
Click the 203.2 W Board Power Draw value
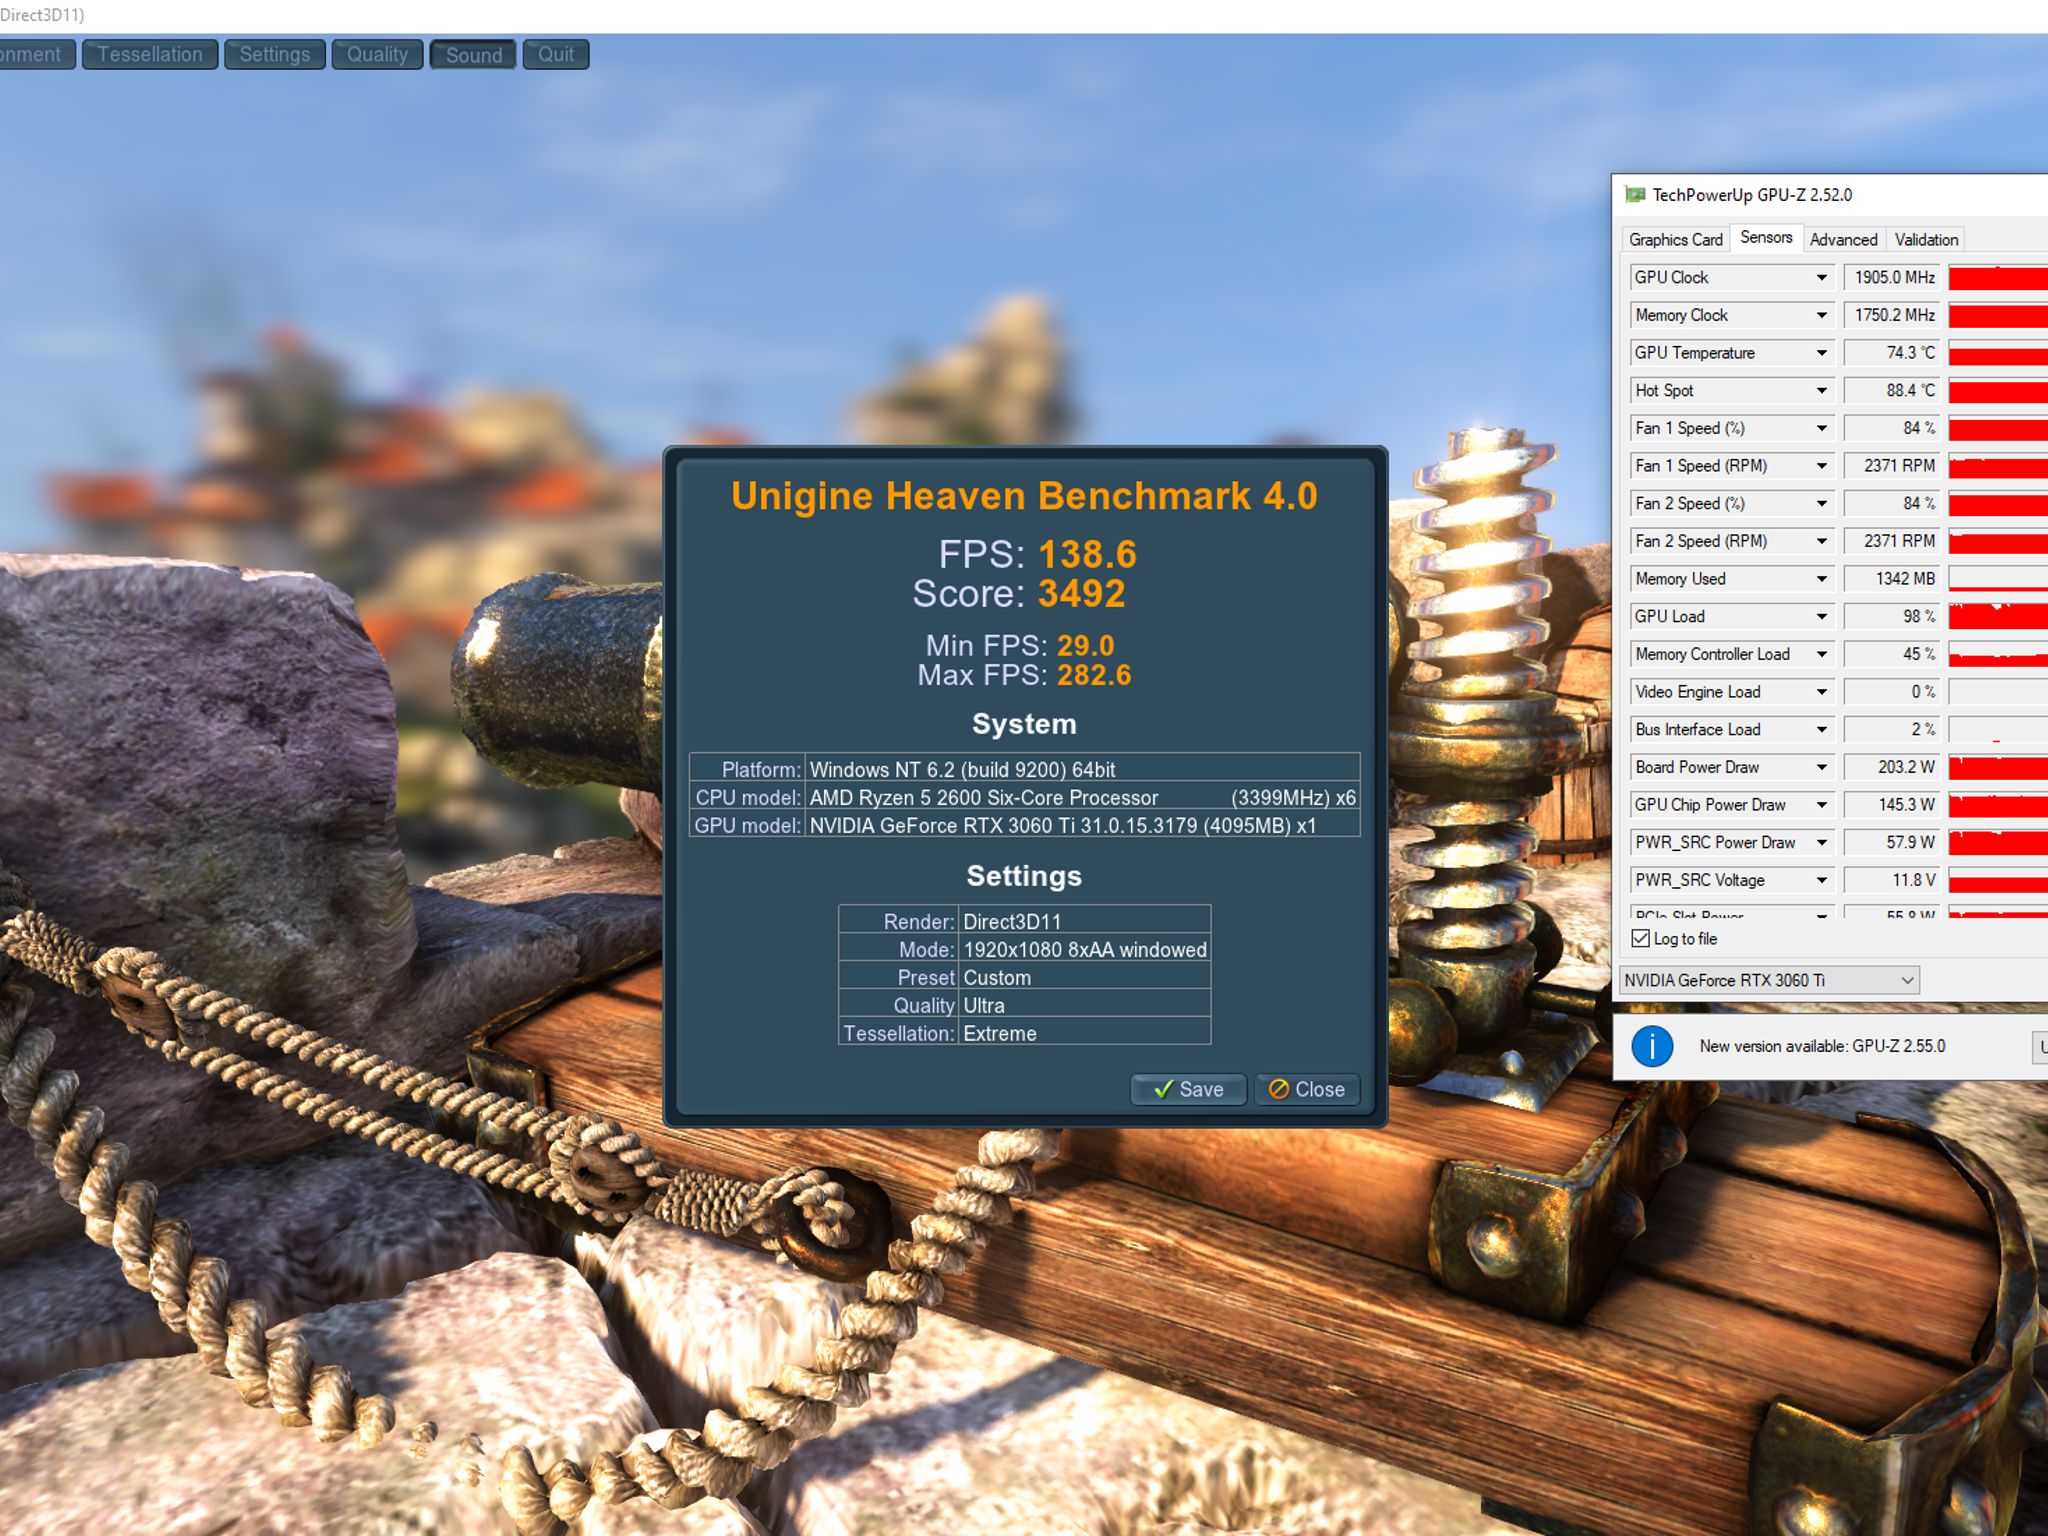[1891, 767]
